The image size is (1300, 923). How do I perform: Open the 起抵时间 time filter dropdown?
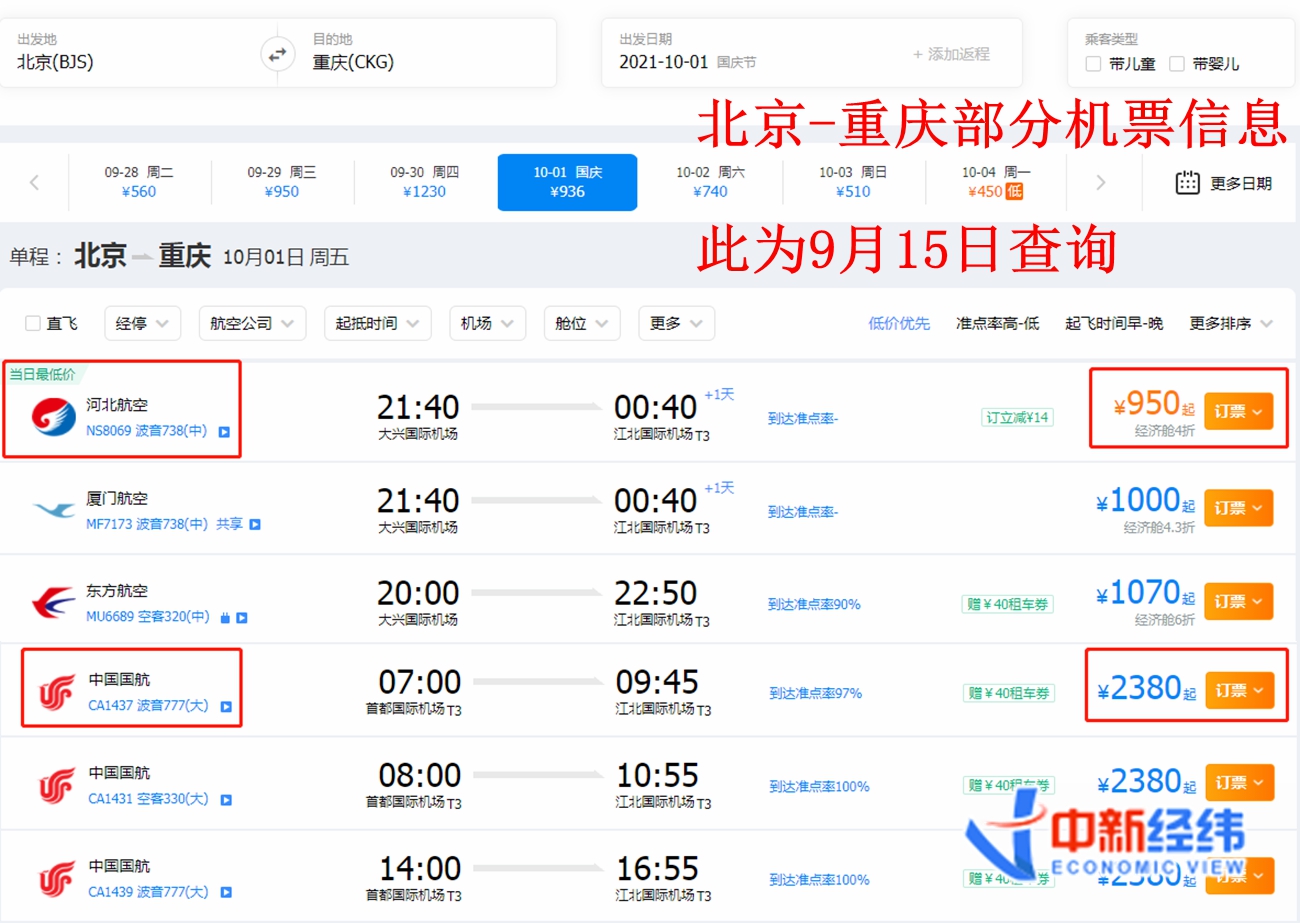[x=377, y=324]
